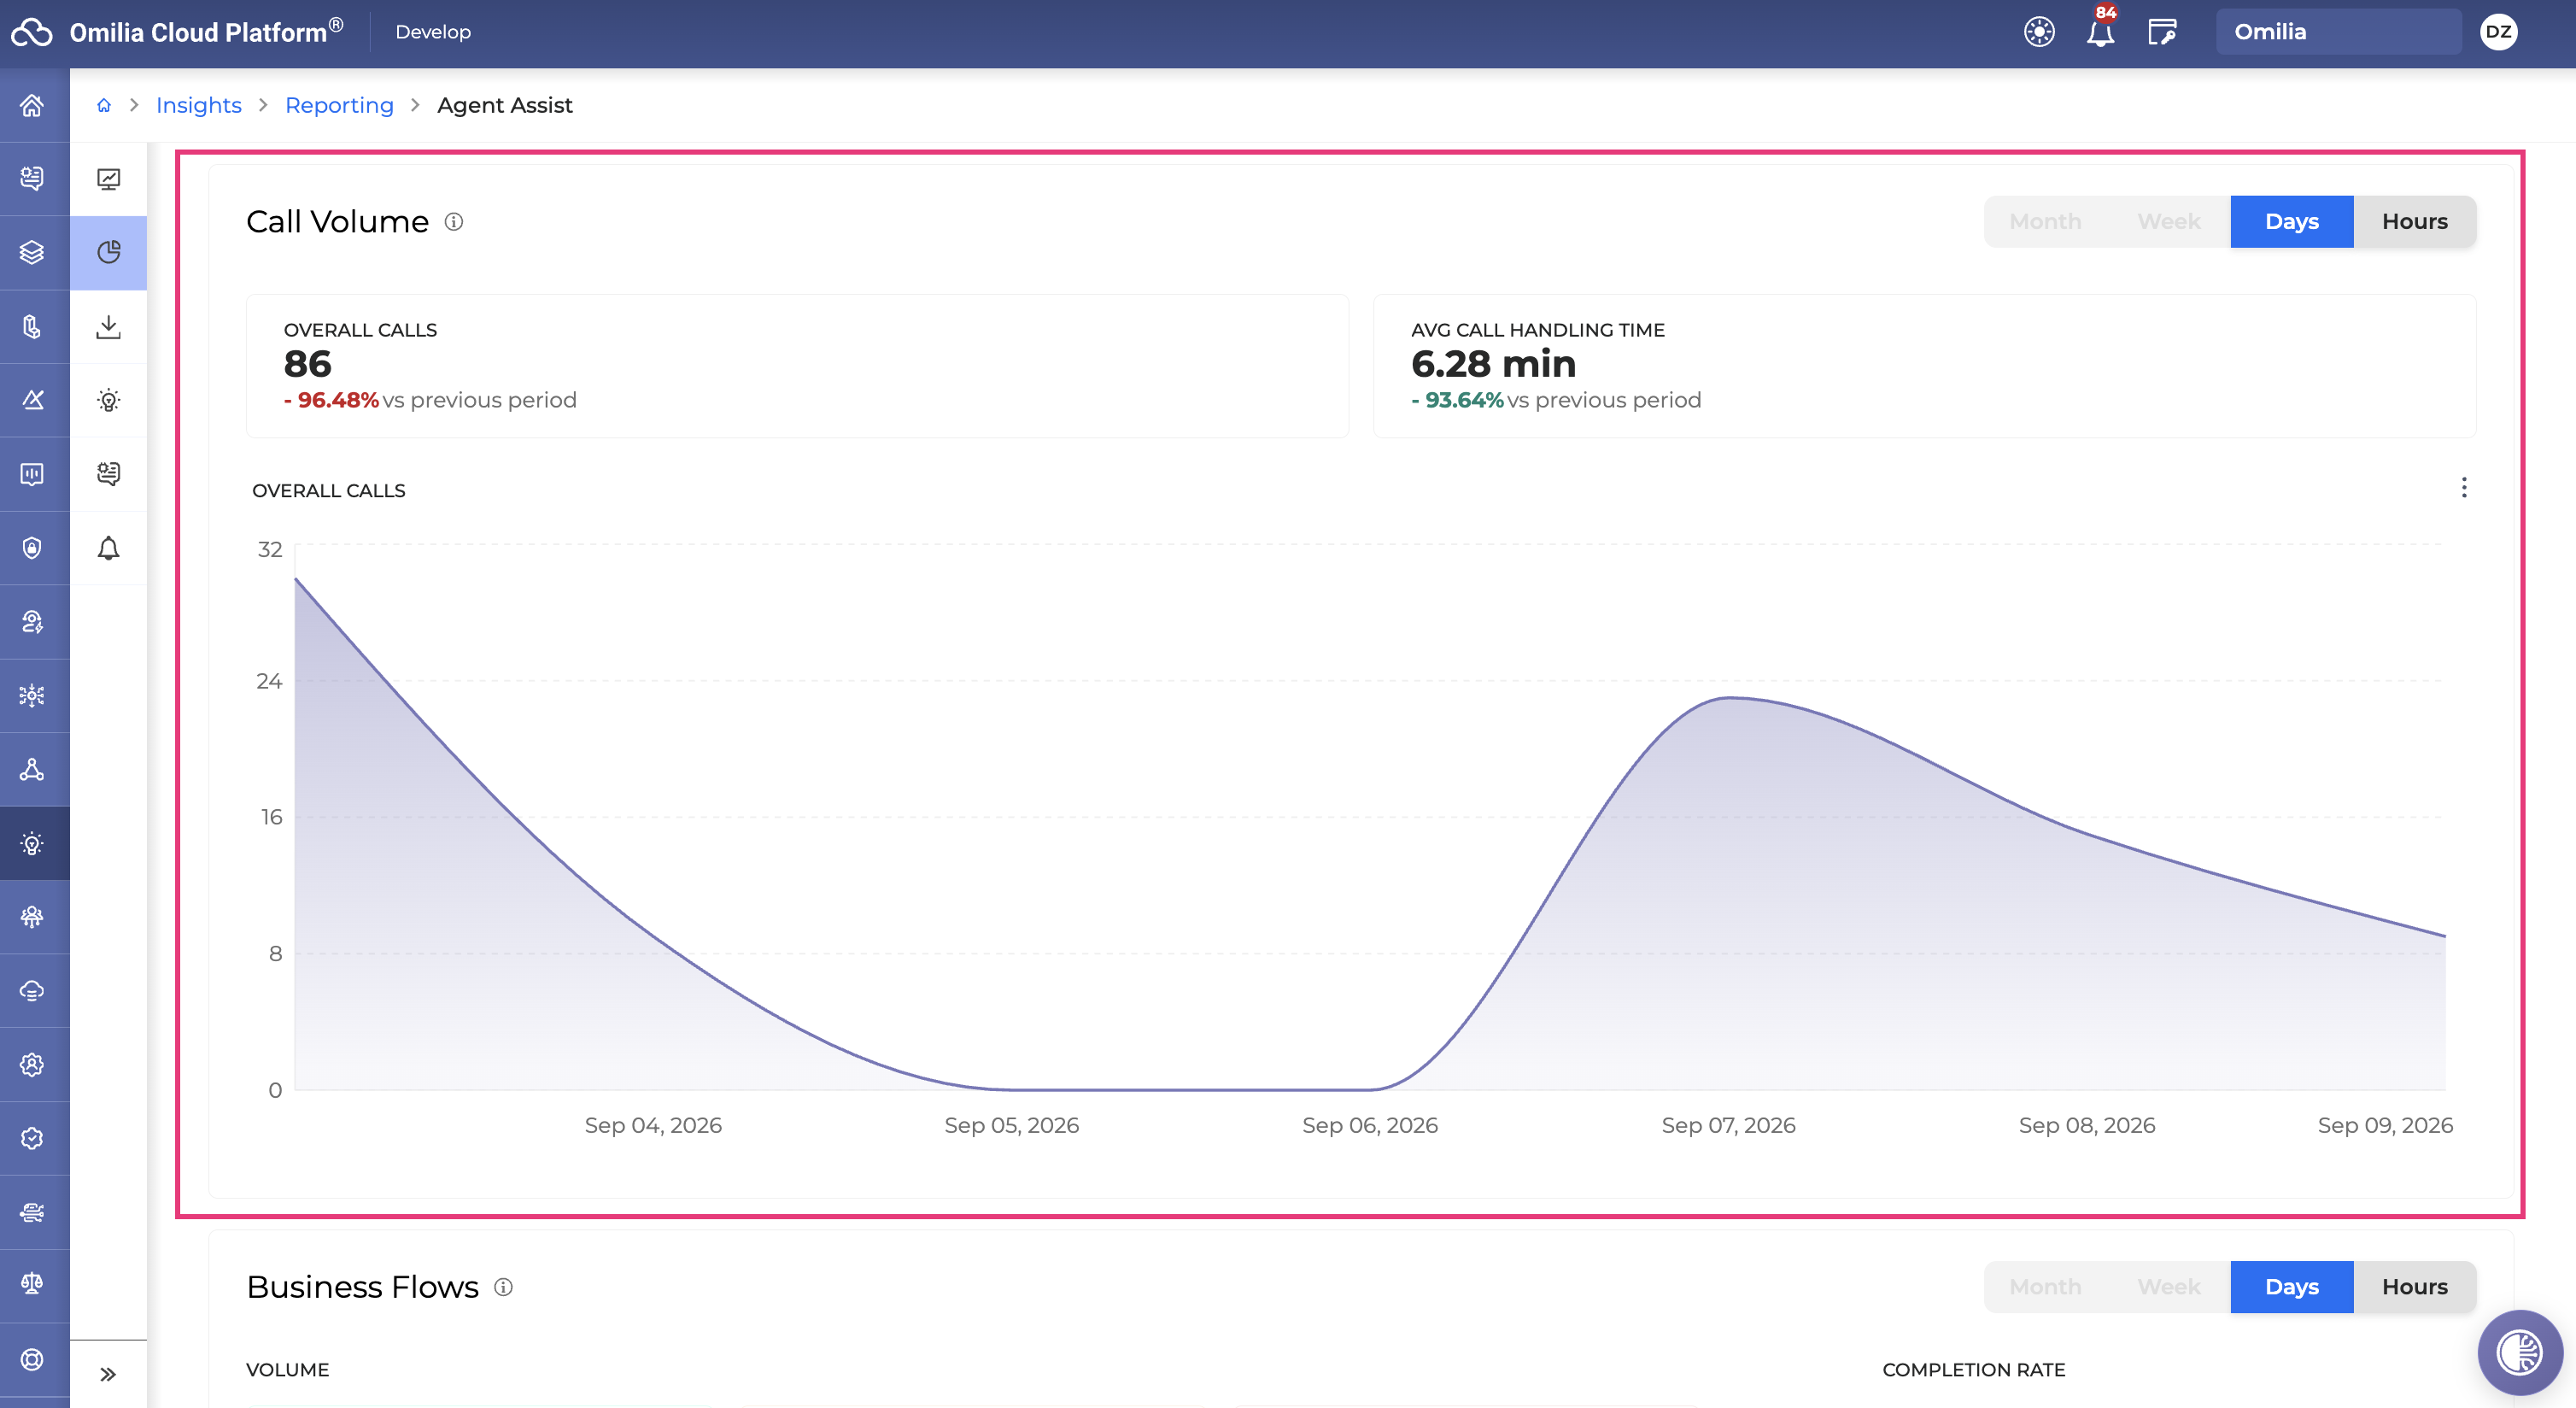Open the headset agent icon in the left sidebar
Image resolution: width=2576 pixels, height=1408 pixels.
click(x=32, y=622)
